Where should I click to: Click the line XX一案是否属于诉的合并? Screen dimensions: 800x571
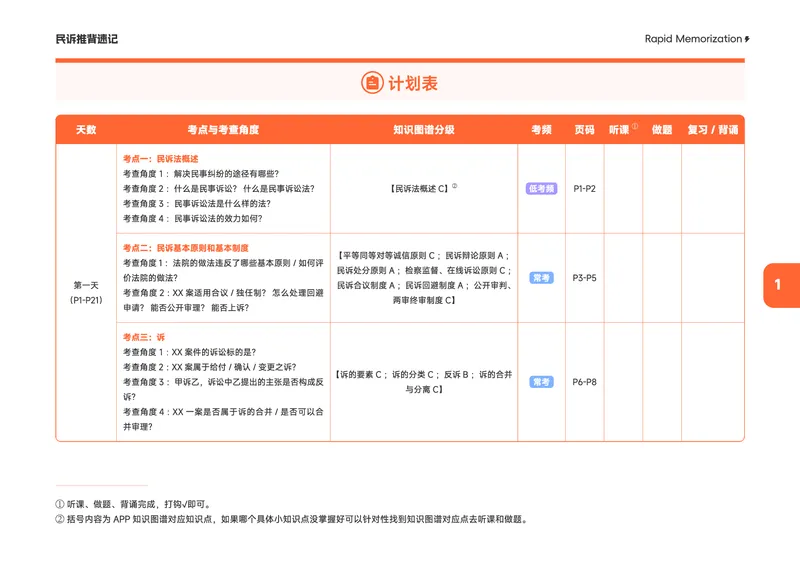point(223,411)
